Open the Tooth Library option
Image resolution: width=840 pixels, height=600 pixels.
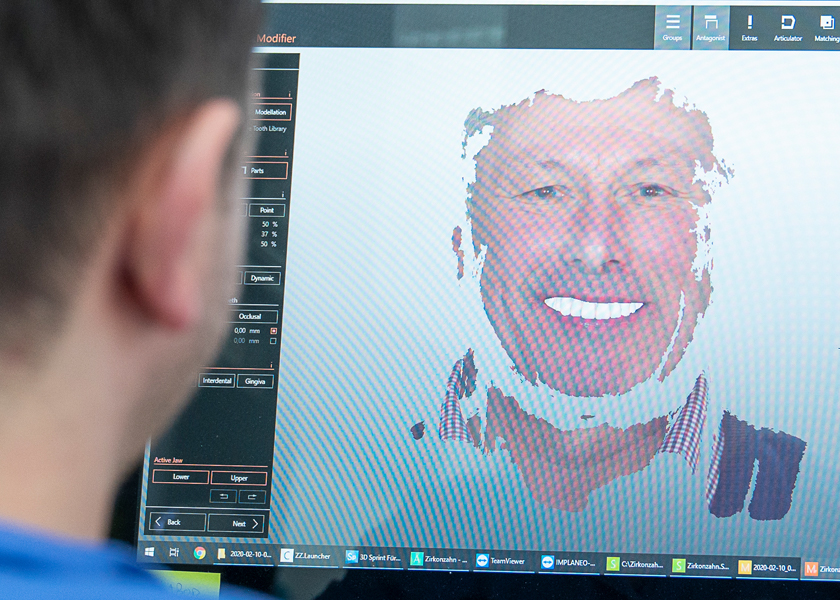(x=269, y=129)
